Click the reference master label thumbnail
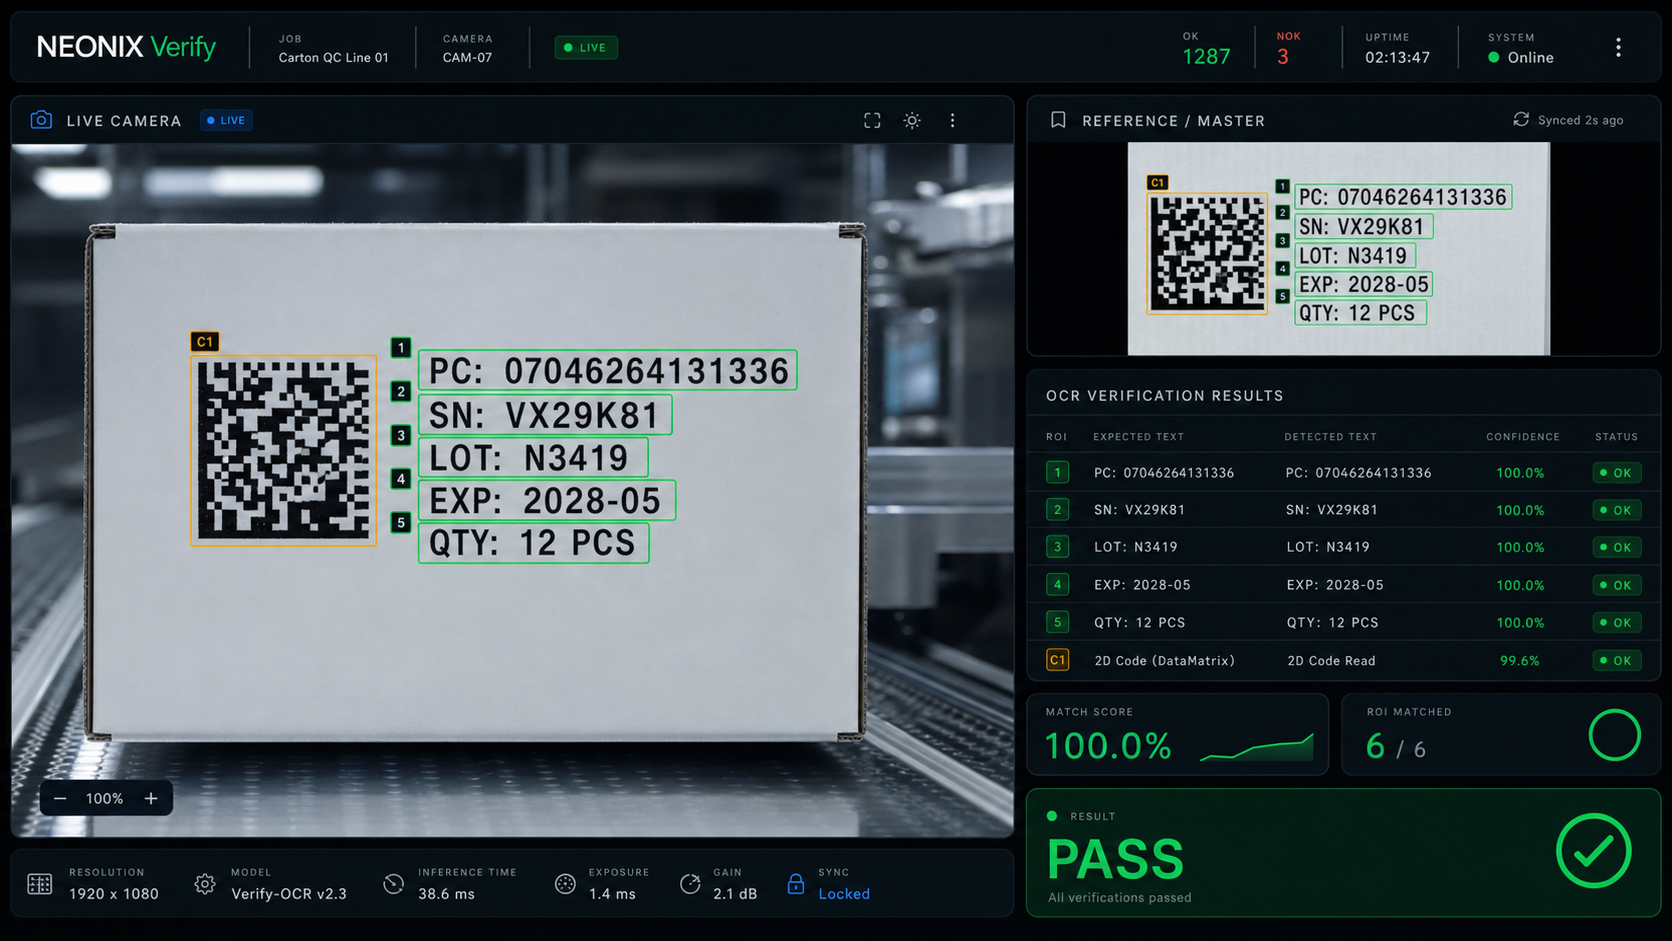This screenshot has width=1672, height=941. point(1338,248)
